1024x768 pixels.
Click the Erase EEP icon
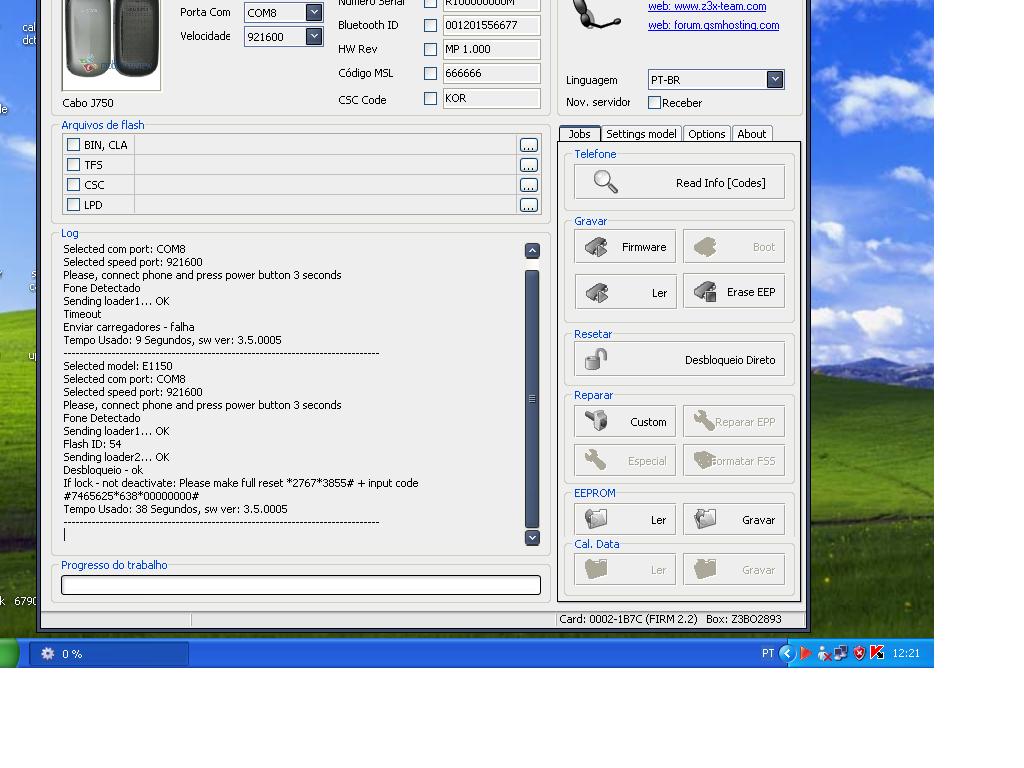705,292
